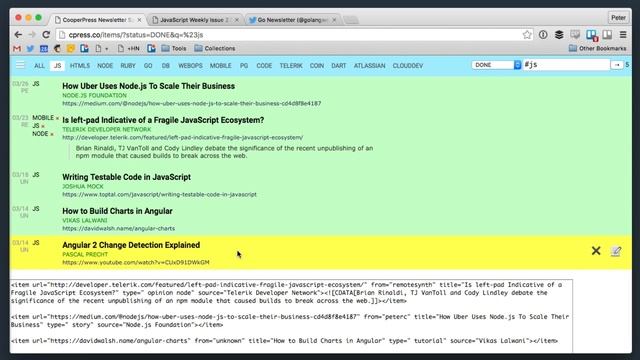The height and width of the screenshot is (360, 640).
Task: Open the Gmail bookmark
Action: click(x=17, y=49)
